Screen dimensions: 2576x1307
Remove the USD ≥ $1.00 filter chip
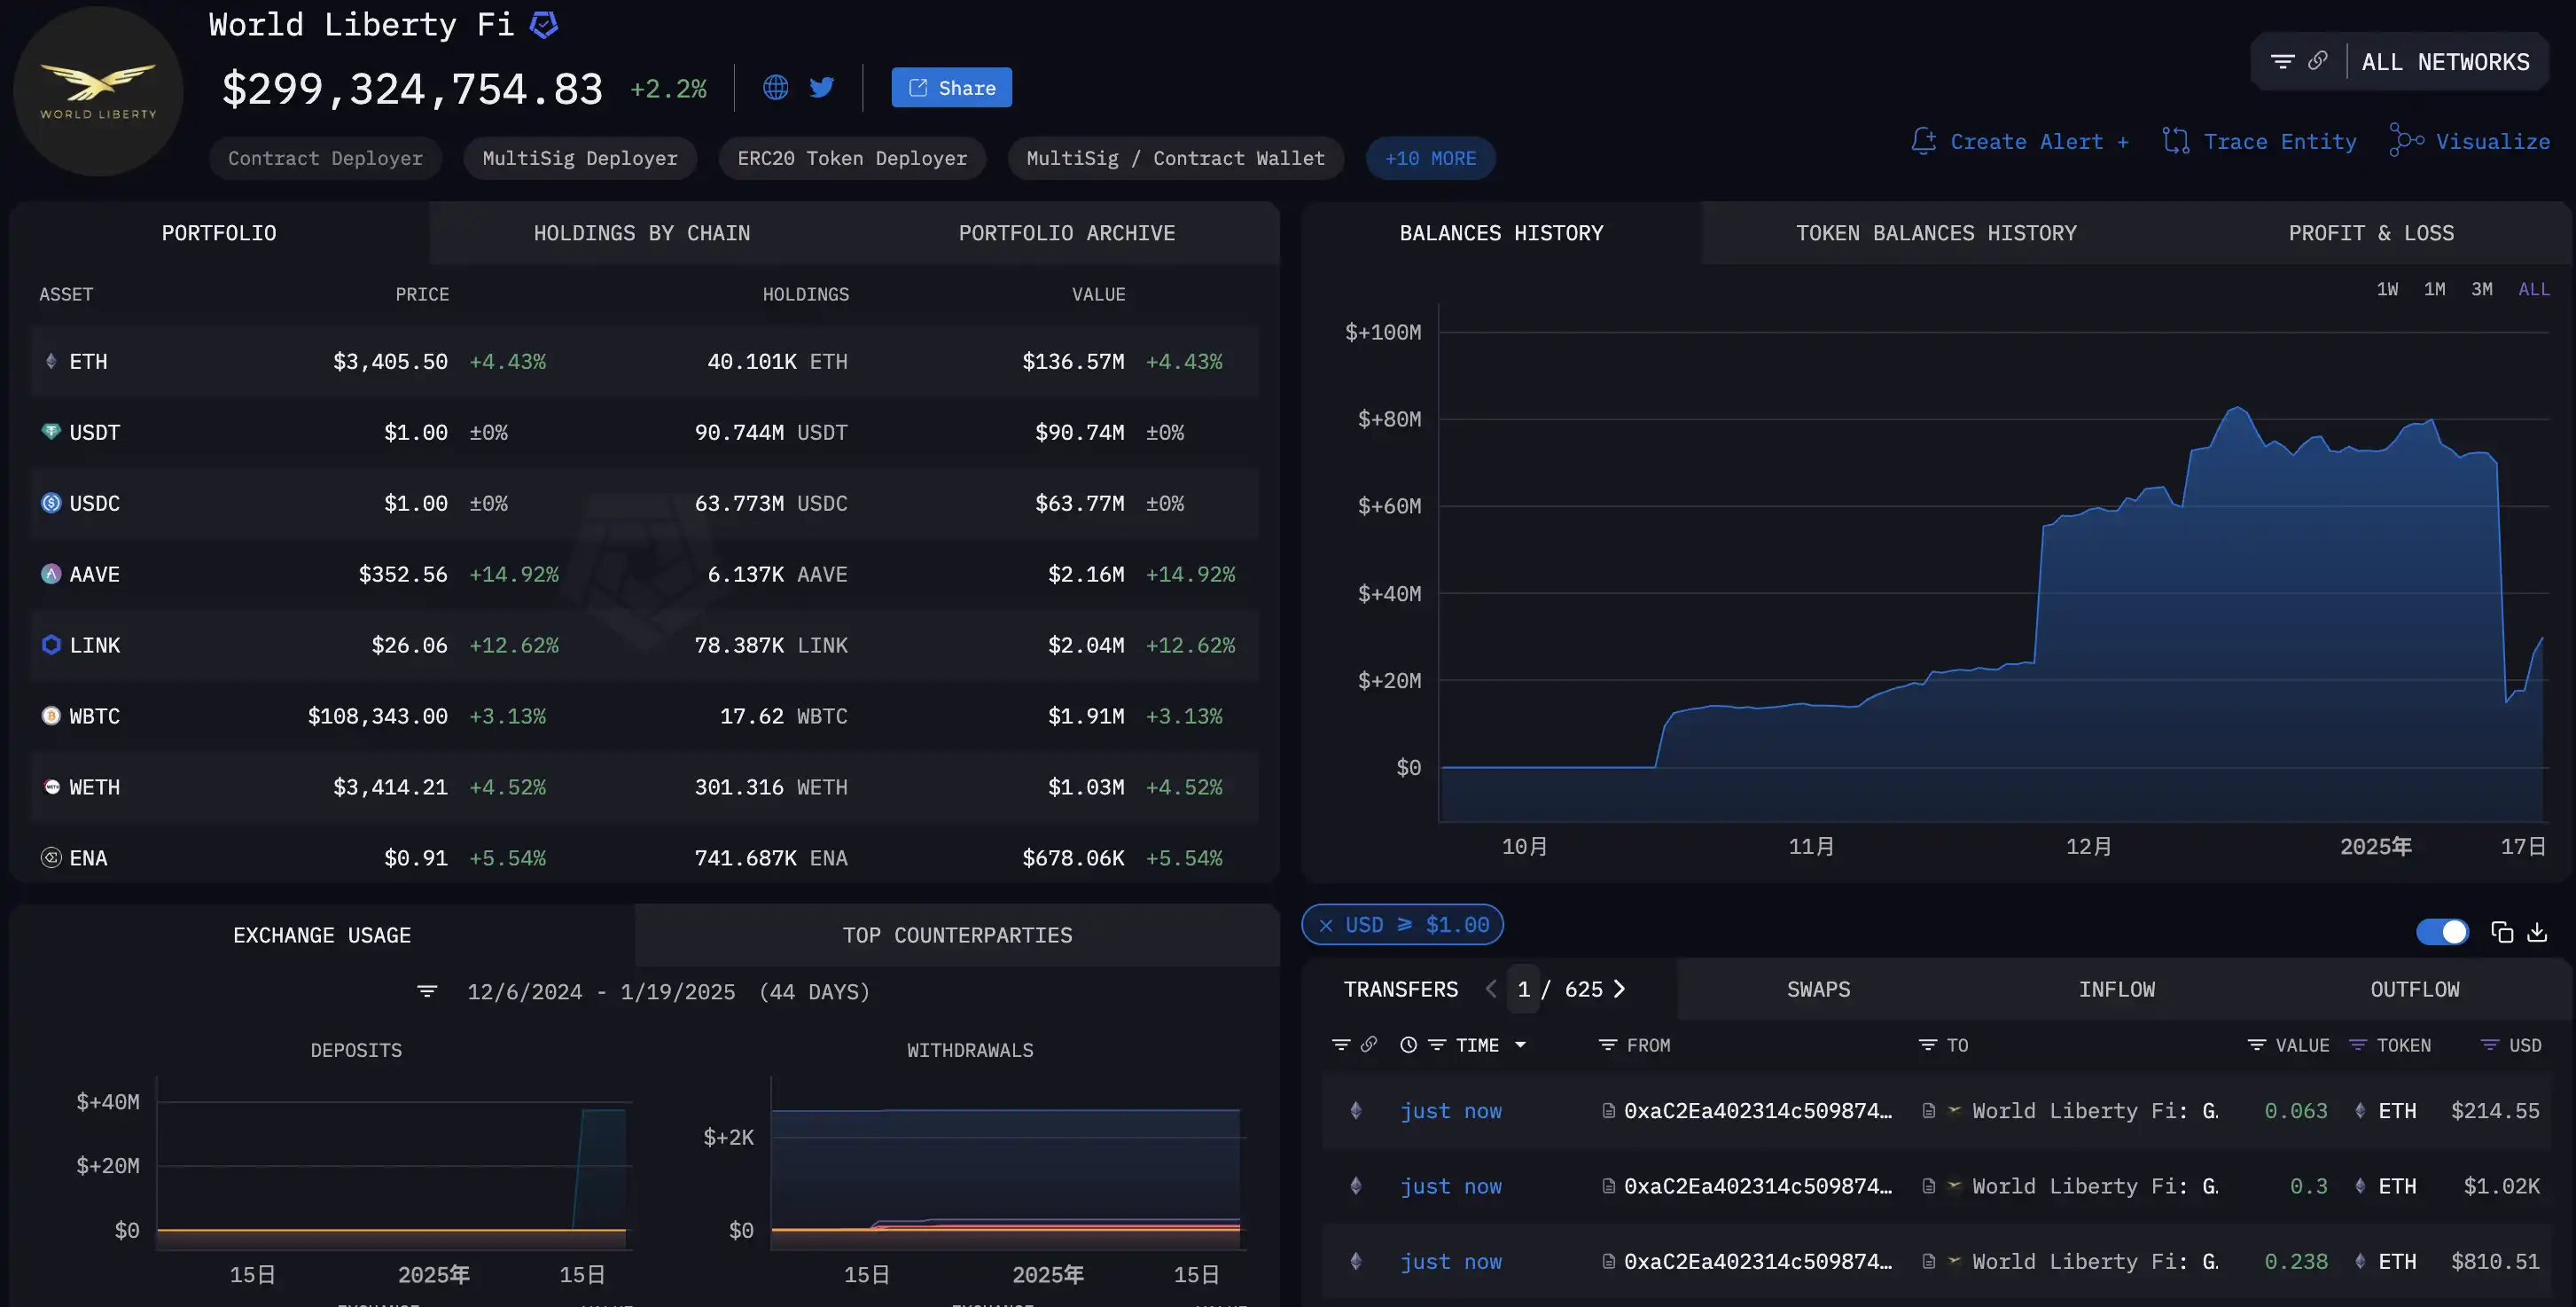coord(1326,925)
